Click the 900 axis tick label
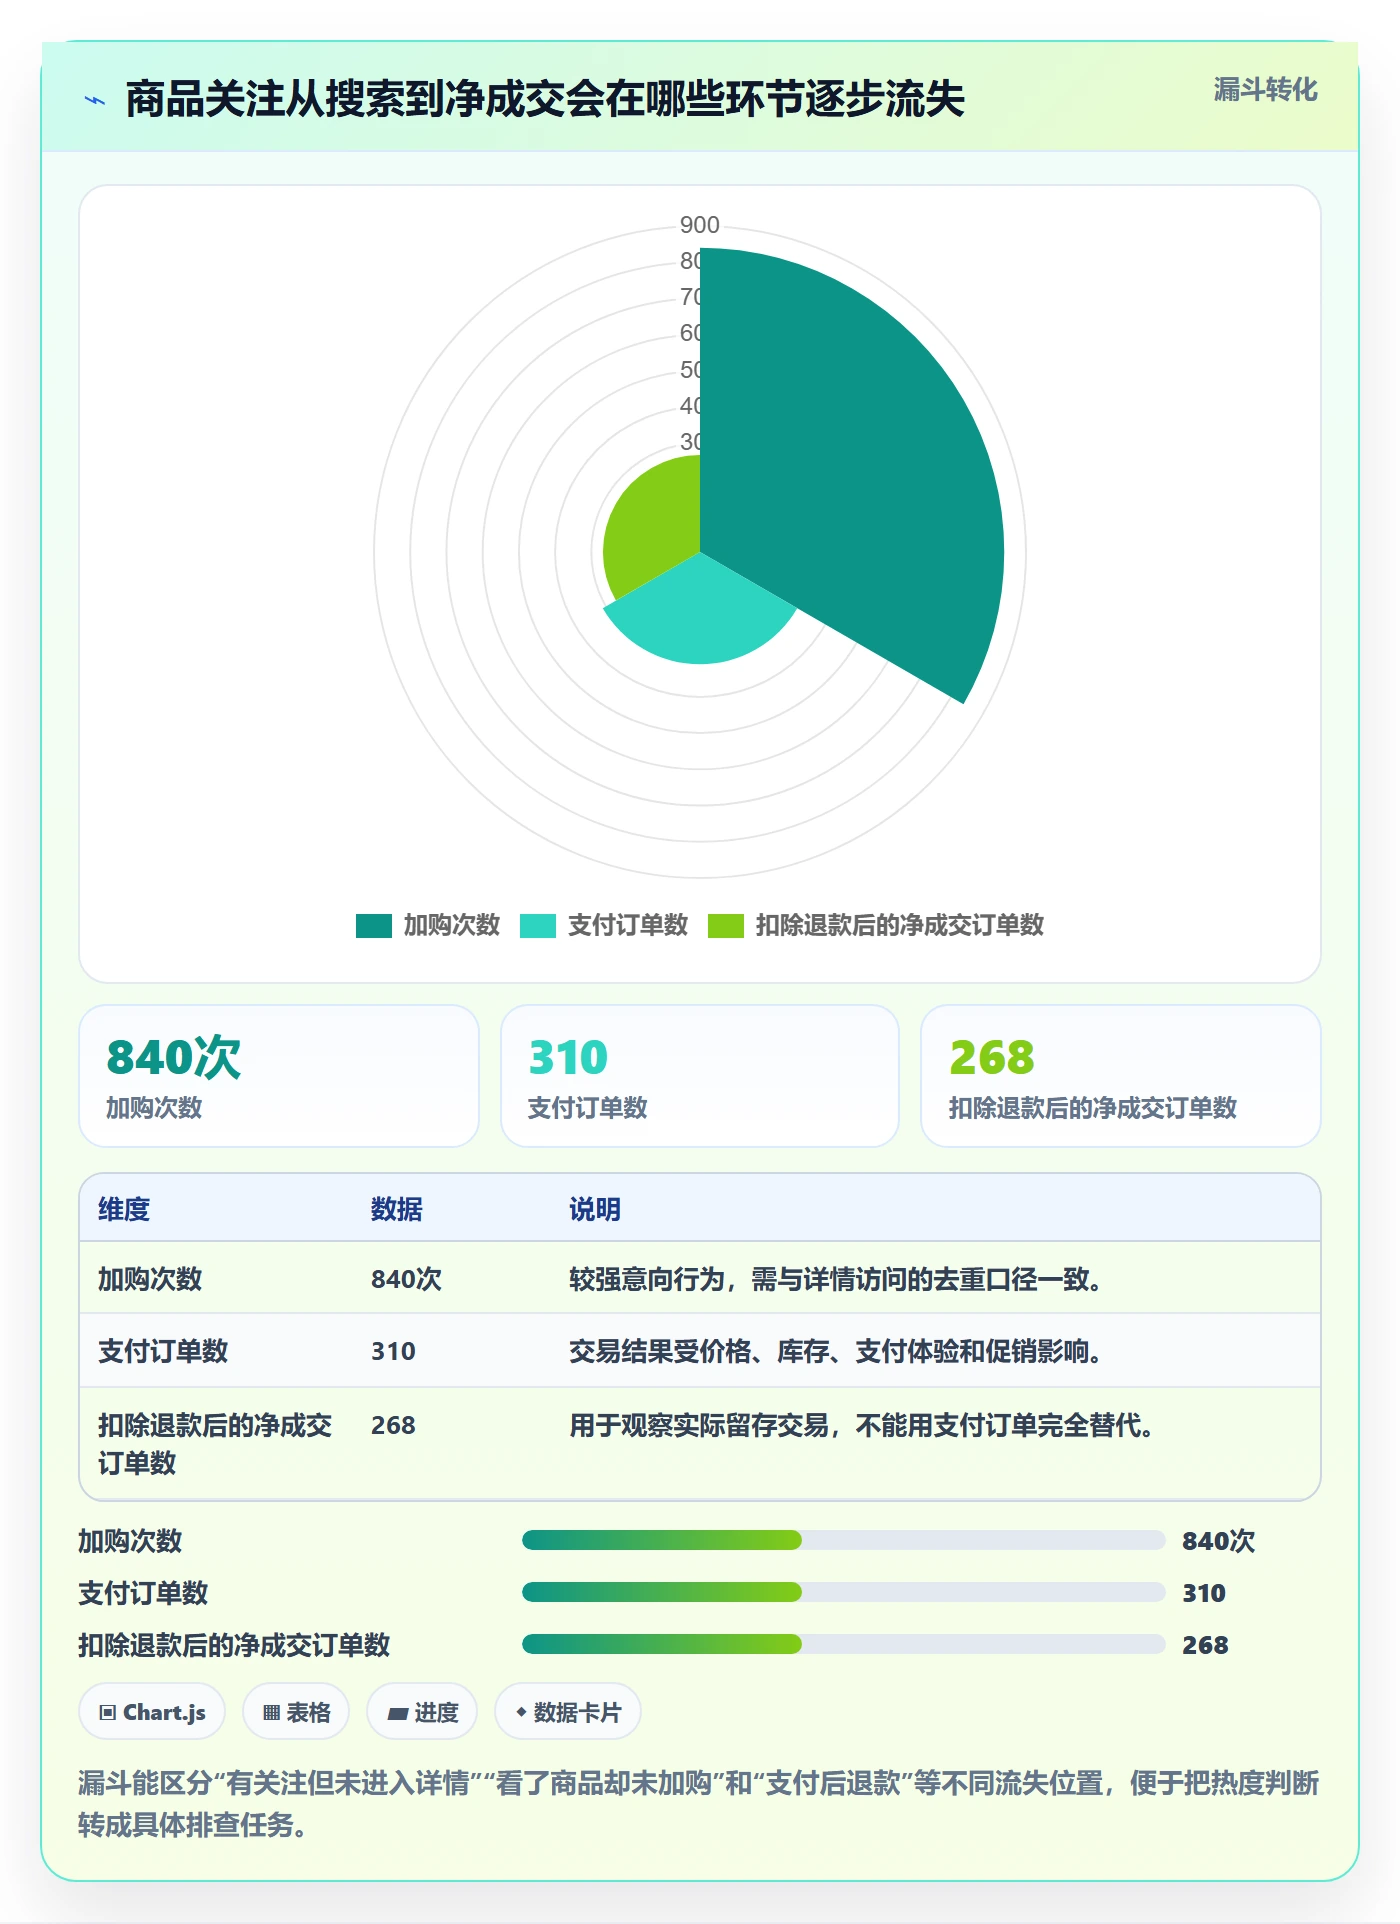Viewport: 1400px width, 1924px height. click(x=700, y=225)
